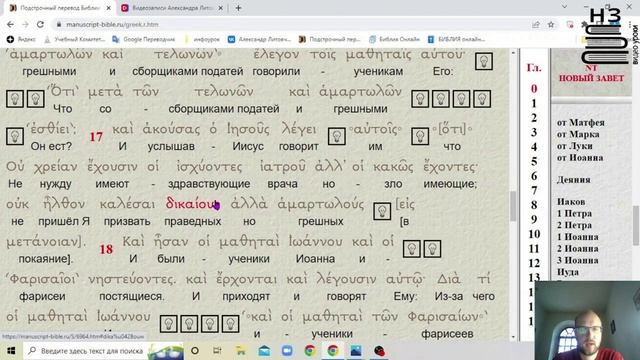Viewport: 640px width, 360px height.
Task: Click the red recorder icon on the taskbar
Action: coord(379,351)
